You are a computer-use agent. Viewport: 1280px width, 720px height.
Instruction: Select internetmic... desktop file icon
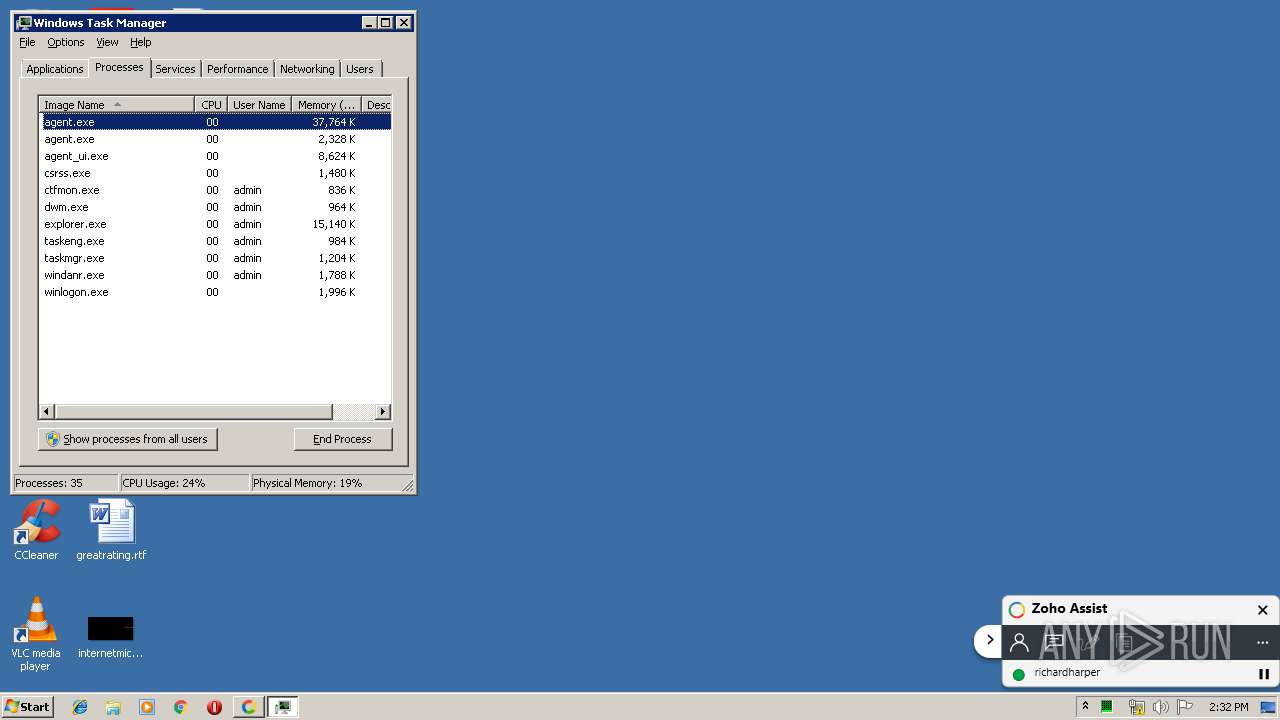click(x=110, y=637)
